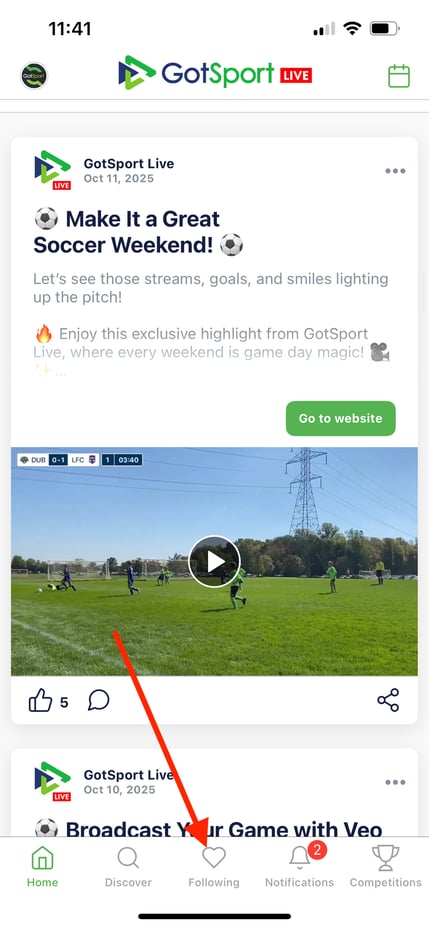Image resolution: width=429 pixels, height=928 pixels.
Task: Open Notifications tab with bell icon
Action: [299, 866]
